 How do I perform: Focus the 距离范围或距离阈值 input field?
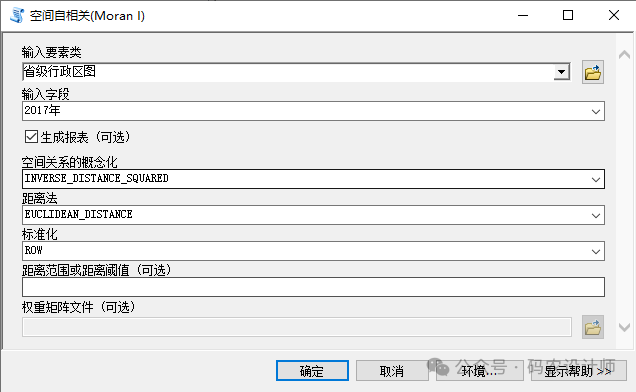click(x=313, y=287)
